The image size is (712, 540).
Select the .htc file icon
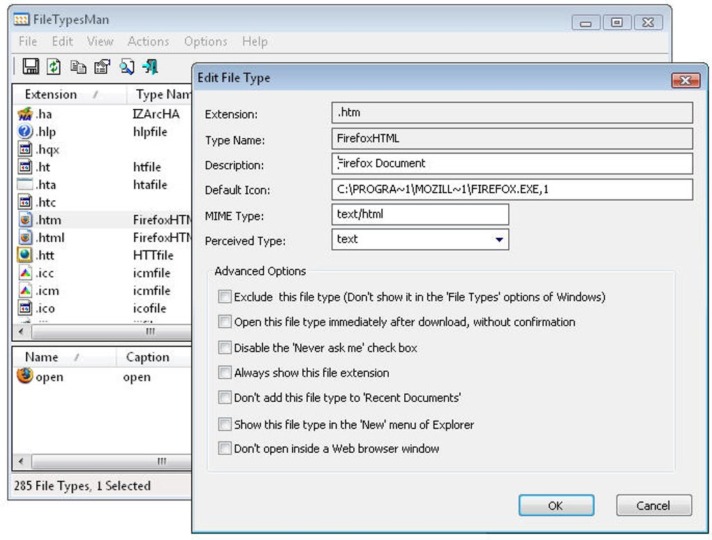25,202
